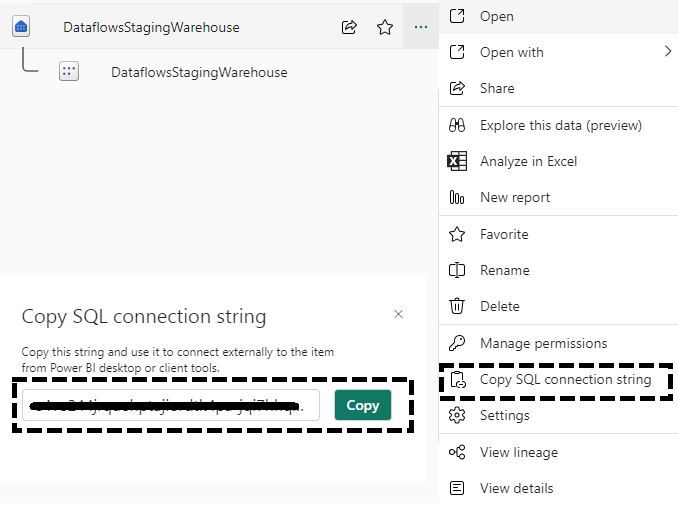This screenshot has width=678, height=507.
Task: Open View lineage from the menu
Action: pyautogui.click(x=518, y=452)
